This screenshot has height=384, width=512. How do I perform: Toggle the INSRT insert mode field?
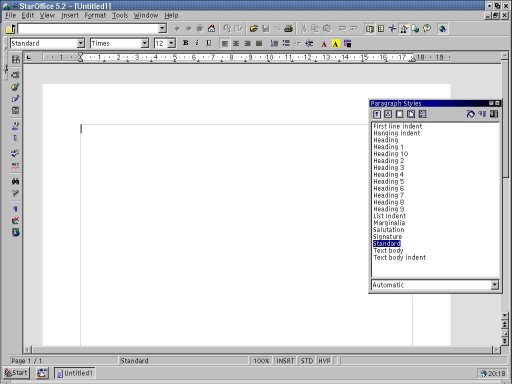(x=285, y=361)
